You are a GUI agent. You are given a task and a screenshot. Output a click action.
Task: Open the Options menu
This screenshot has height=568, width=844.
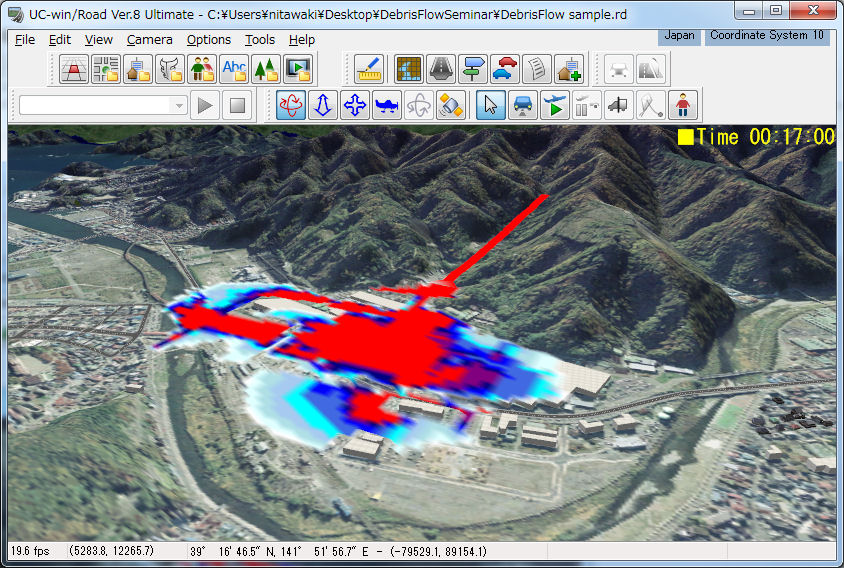[x=208, y=40]
